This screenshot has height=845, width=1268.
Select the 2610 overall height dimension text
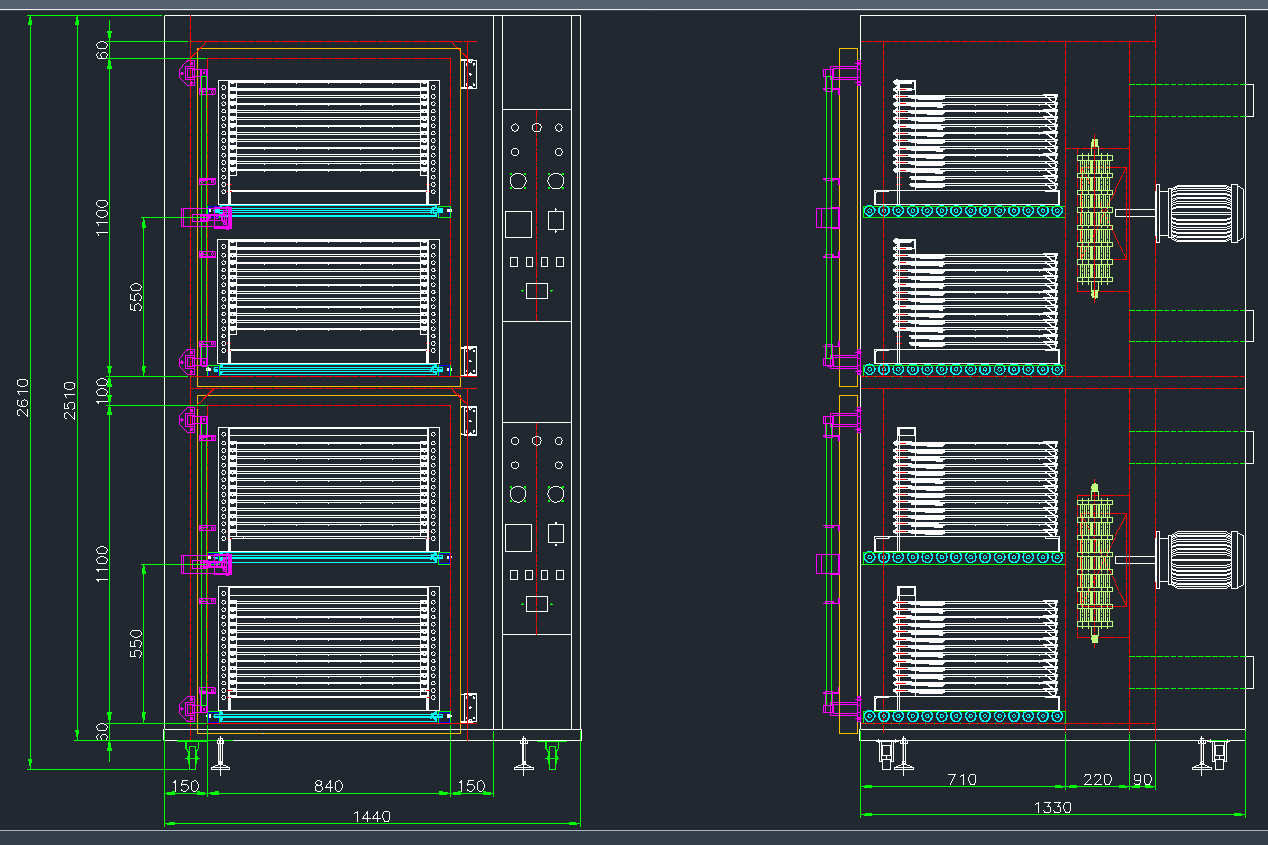pos(23,398)
